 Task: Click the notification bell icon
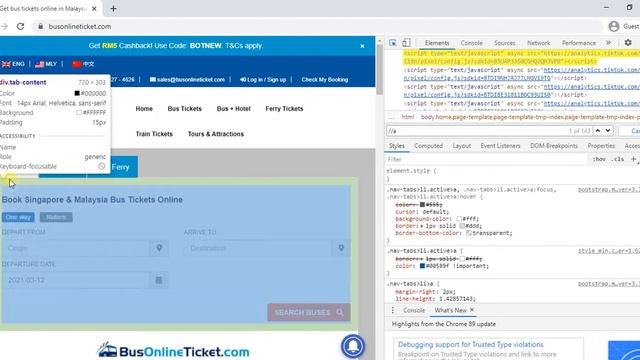point(353,346)
